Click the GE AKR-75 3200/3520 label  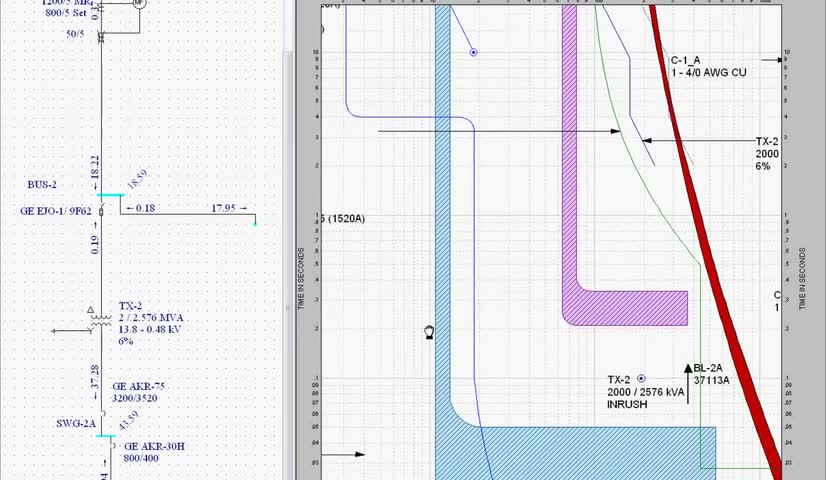(x=139, y=392)
